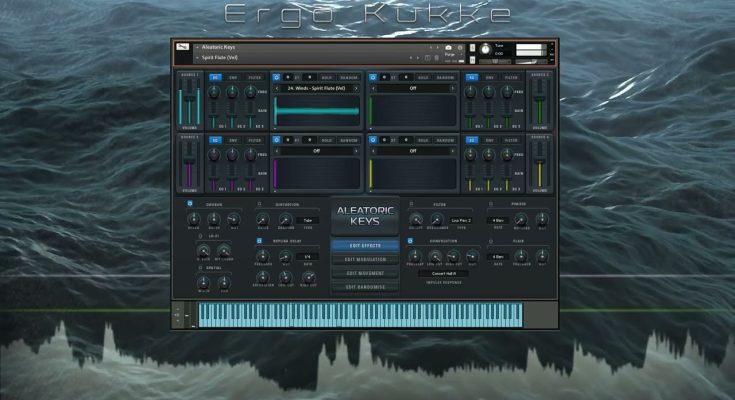Click the Kontakt wrench logo icon
735x400 pixels.
(x=181, y=47)
